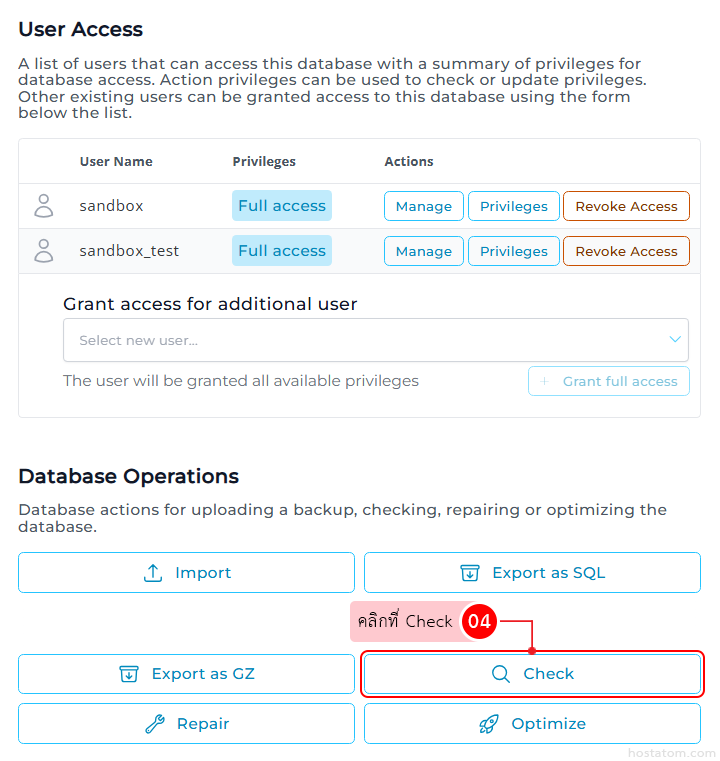The height and width of the screenshot is (761, 720).
Task: Revoke Access for the sandbox user
Action: coord(626,206)
